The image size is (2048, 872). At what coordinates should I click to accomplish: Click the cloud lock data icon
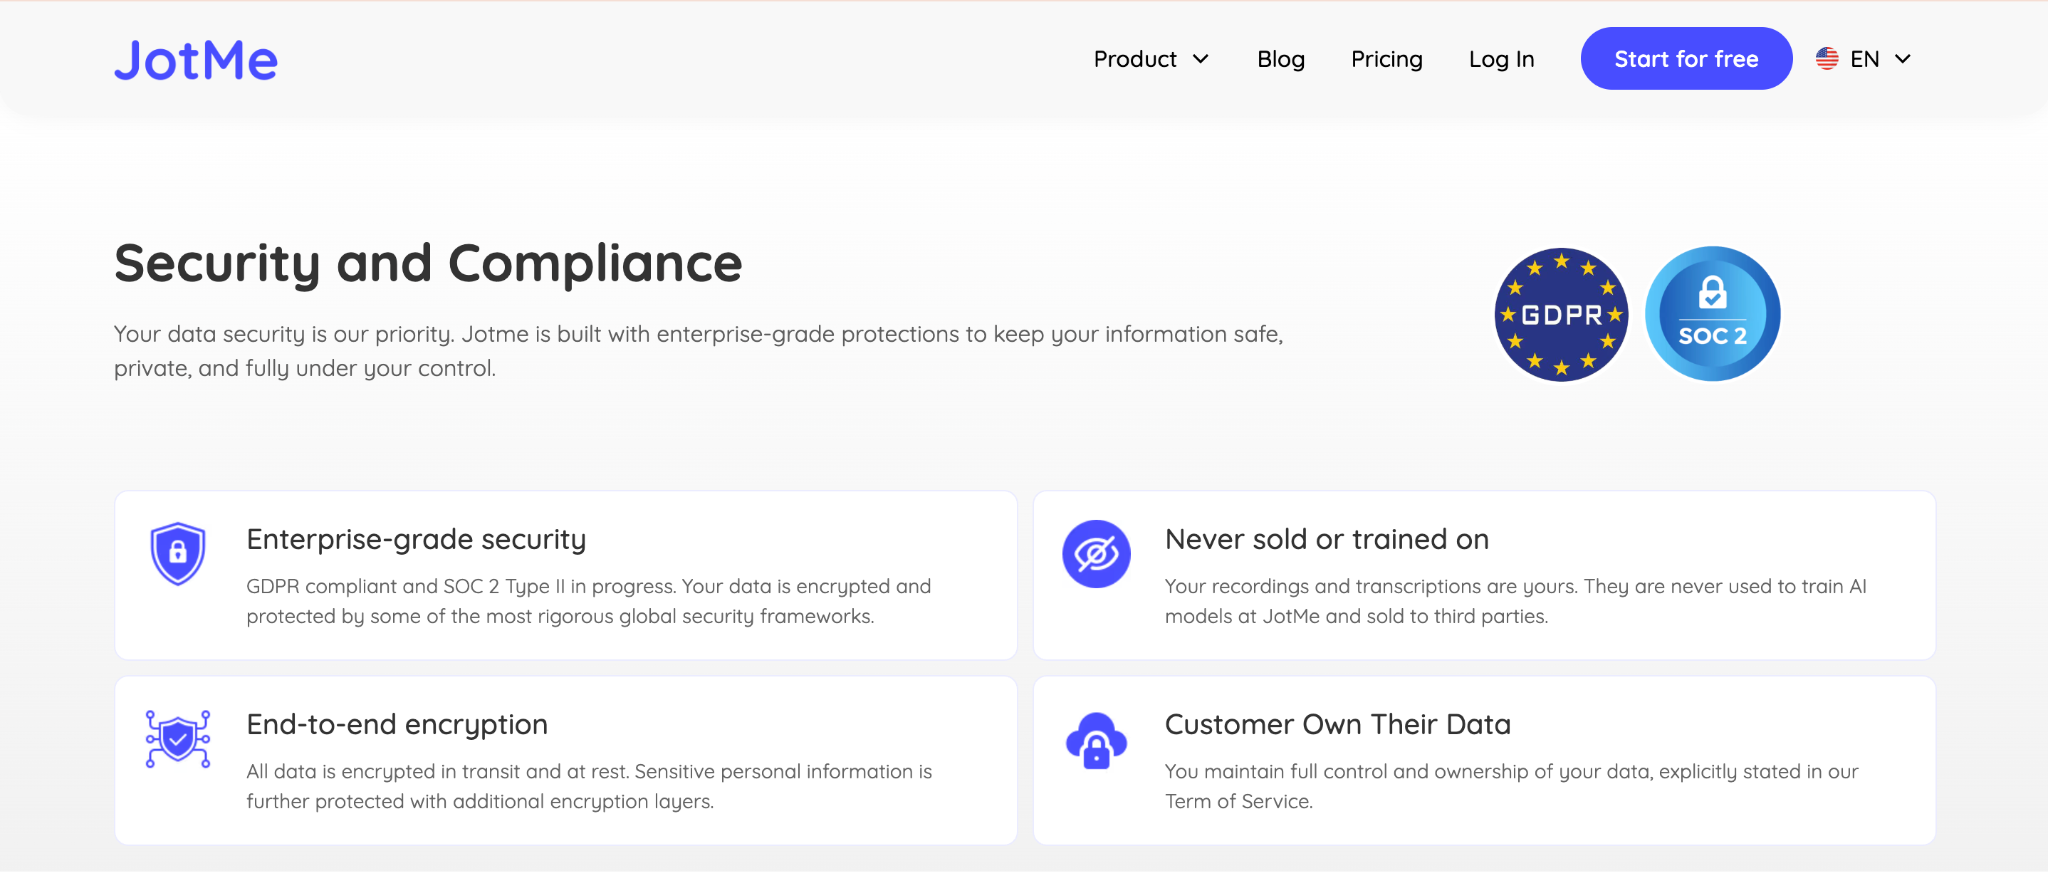[1096, 740]
